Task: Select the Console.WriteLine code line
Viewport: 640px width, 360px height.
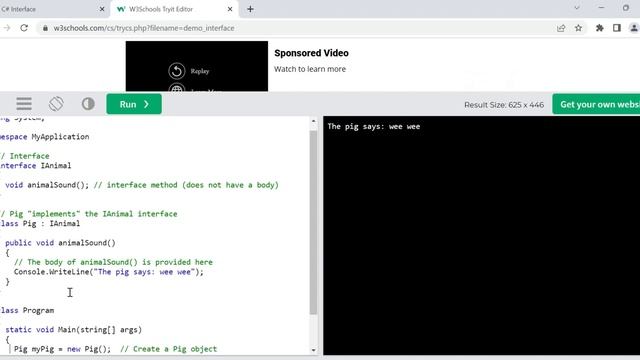Action: click(109, 272)
